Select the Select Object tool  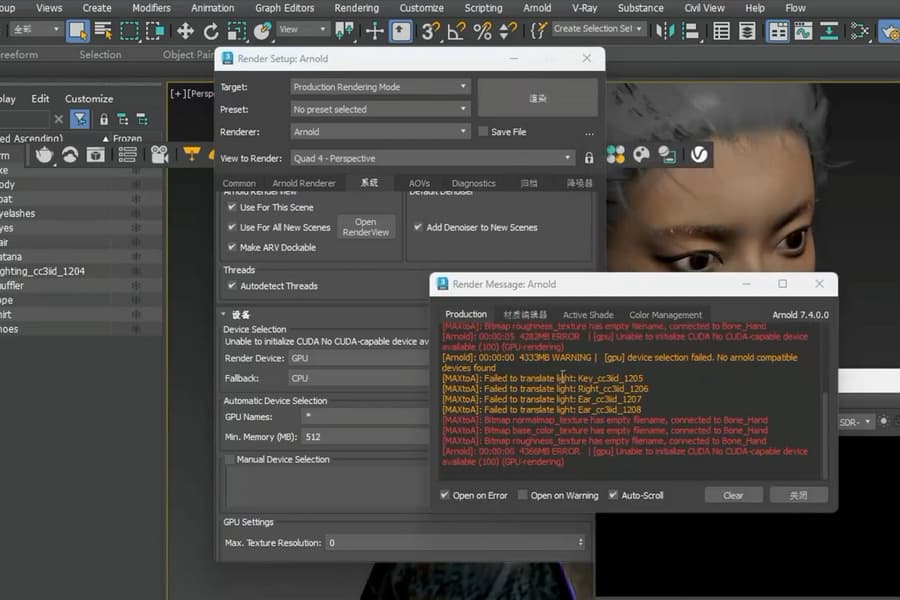(x=78, y=30)
